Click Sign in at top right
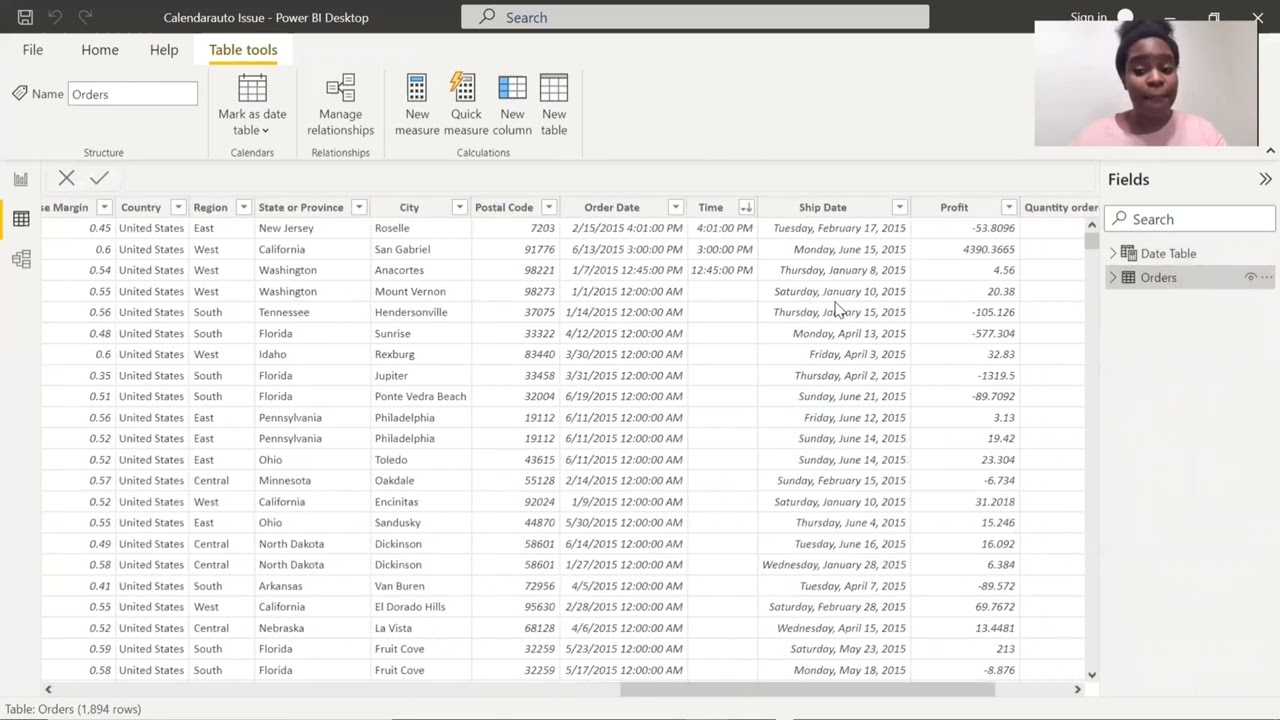Viewport: 1280px width, 720px height. [1088, 17]
